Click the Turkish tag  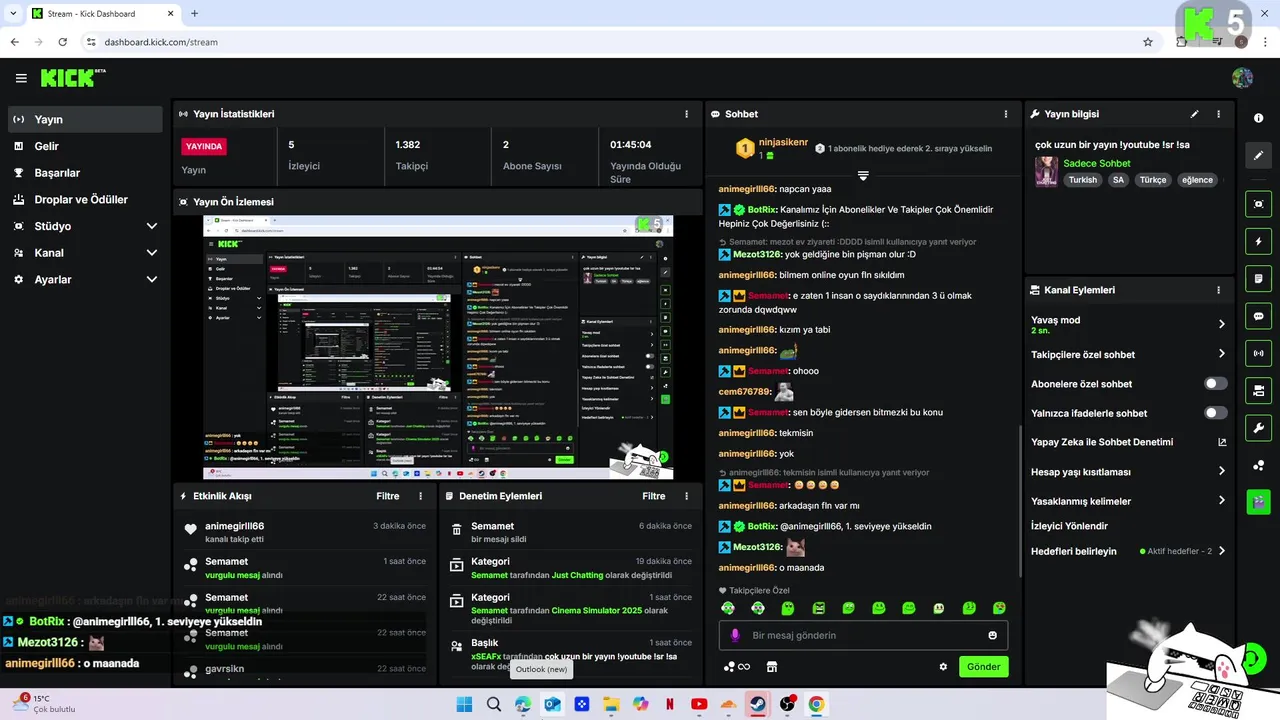(1082, 180)
